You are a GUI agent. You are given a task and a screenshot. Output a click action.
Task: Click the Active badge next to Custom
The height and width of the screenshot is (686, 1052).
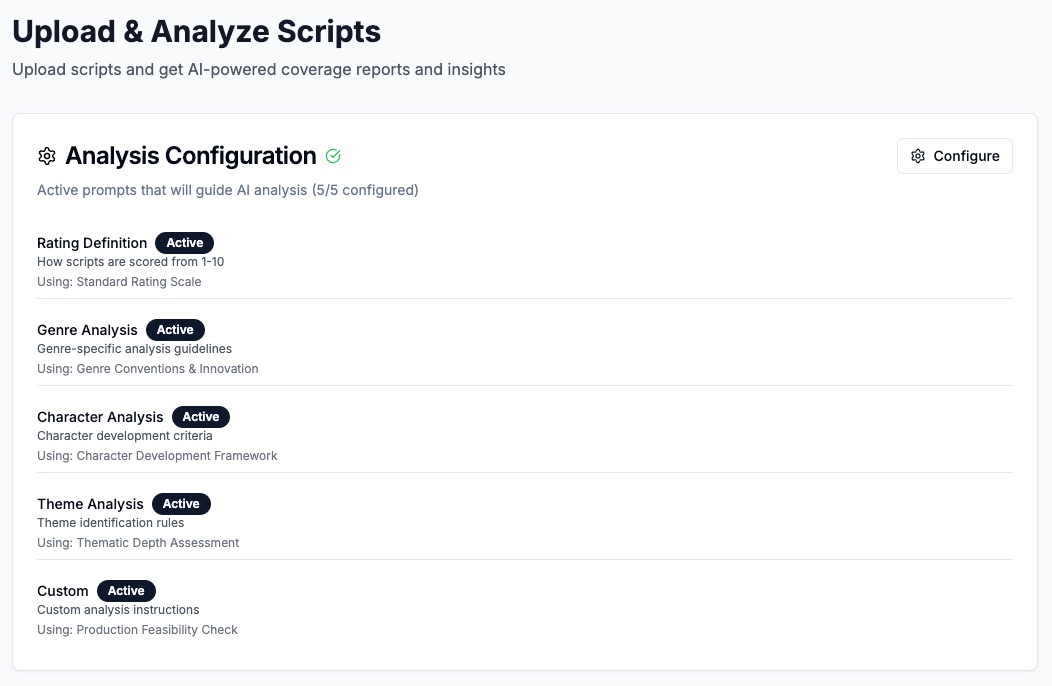tap(126, 591)
